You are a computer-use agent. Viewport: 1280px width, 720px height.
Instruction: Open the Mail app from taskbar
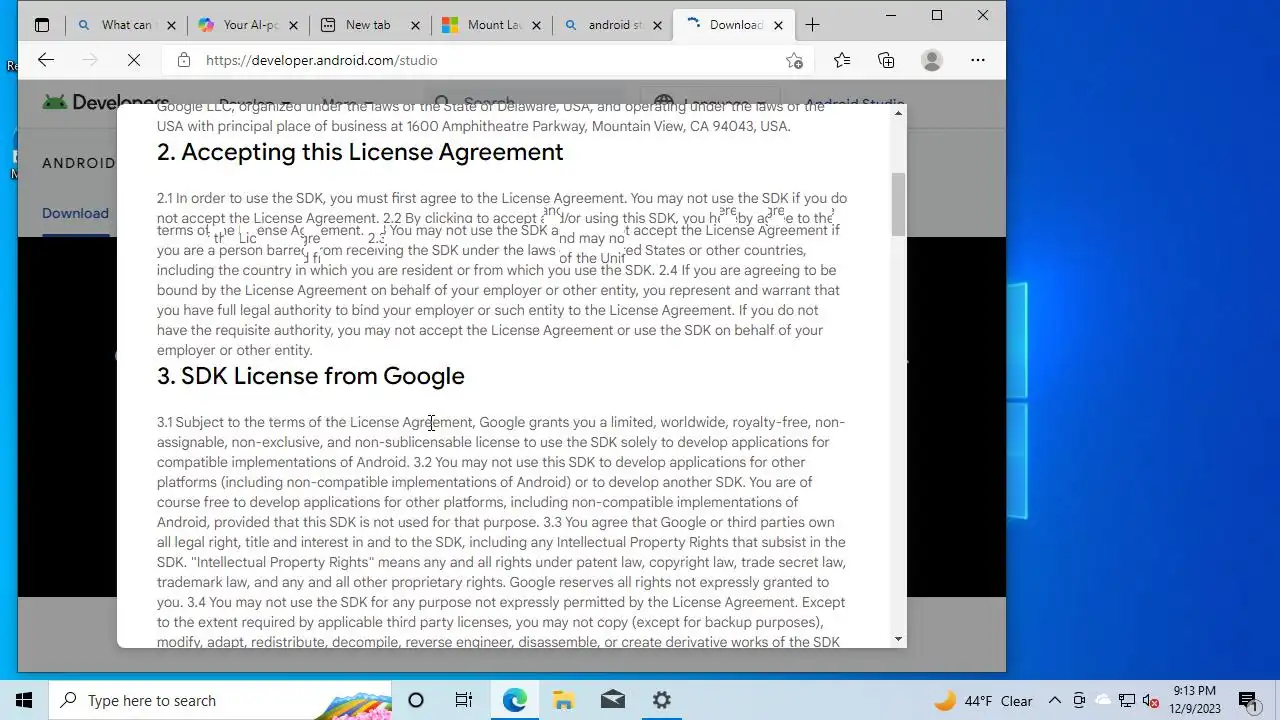coord(613,700)
